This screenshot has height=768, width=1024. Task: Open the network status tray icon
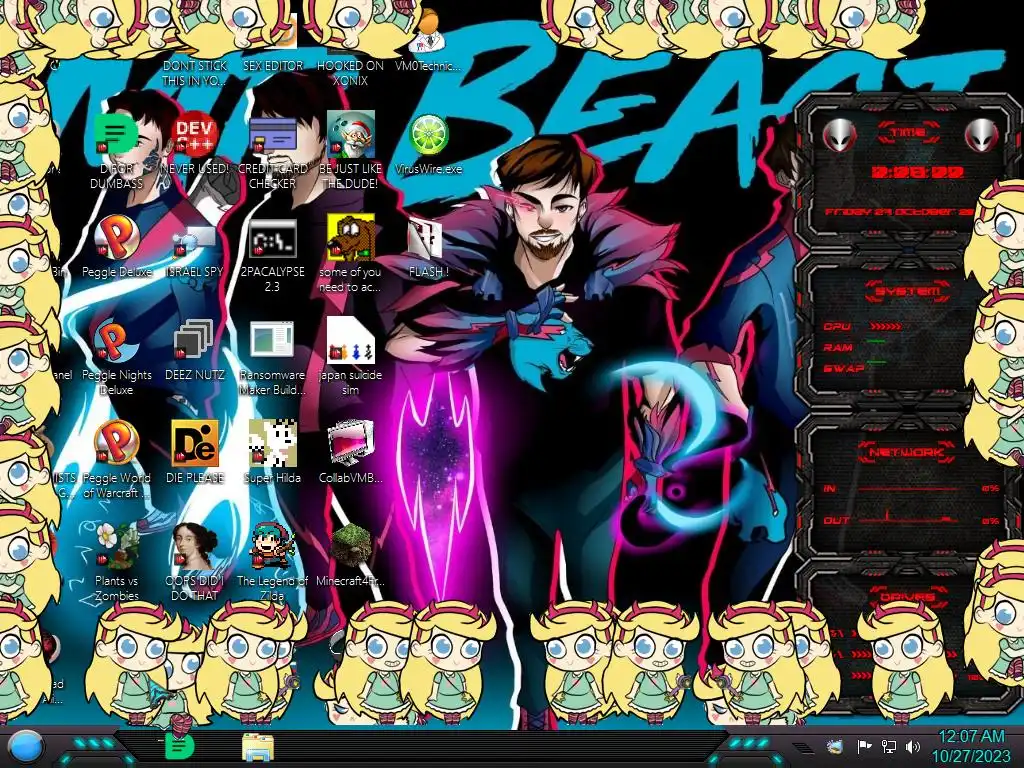click(x=889, y=746)
